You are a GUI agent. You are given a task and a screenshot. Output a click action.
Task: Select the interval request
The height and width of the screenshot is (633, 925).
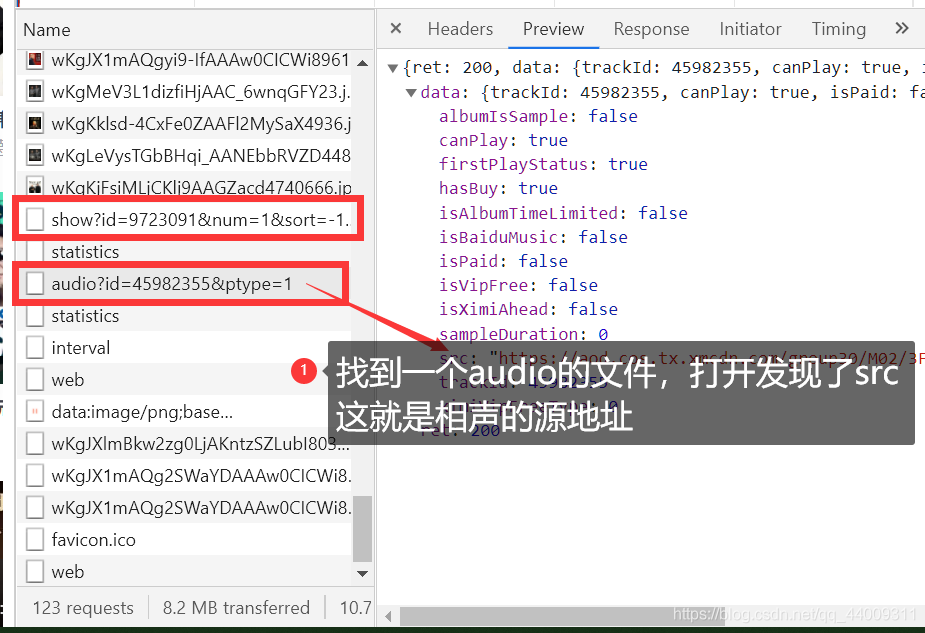tap(184, 347)
